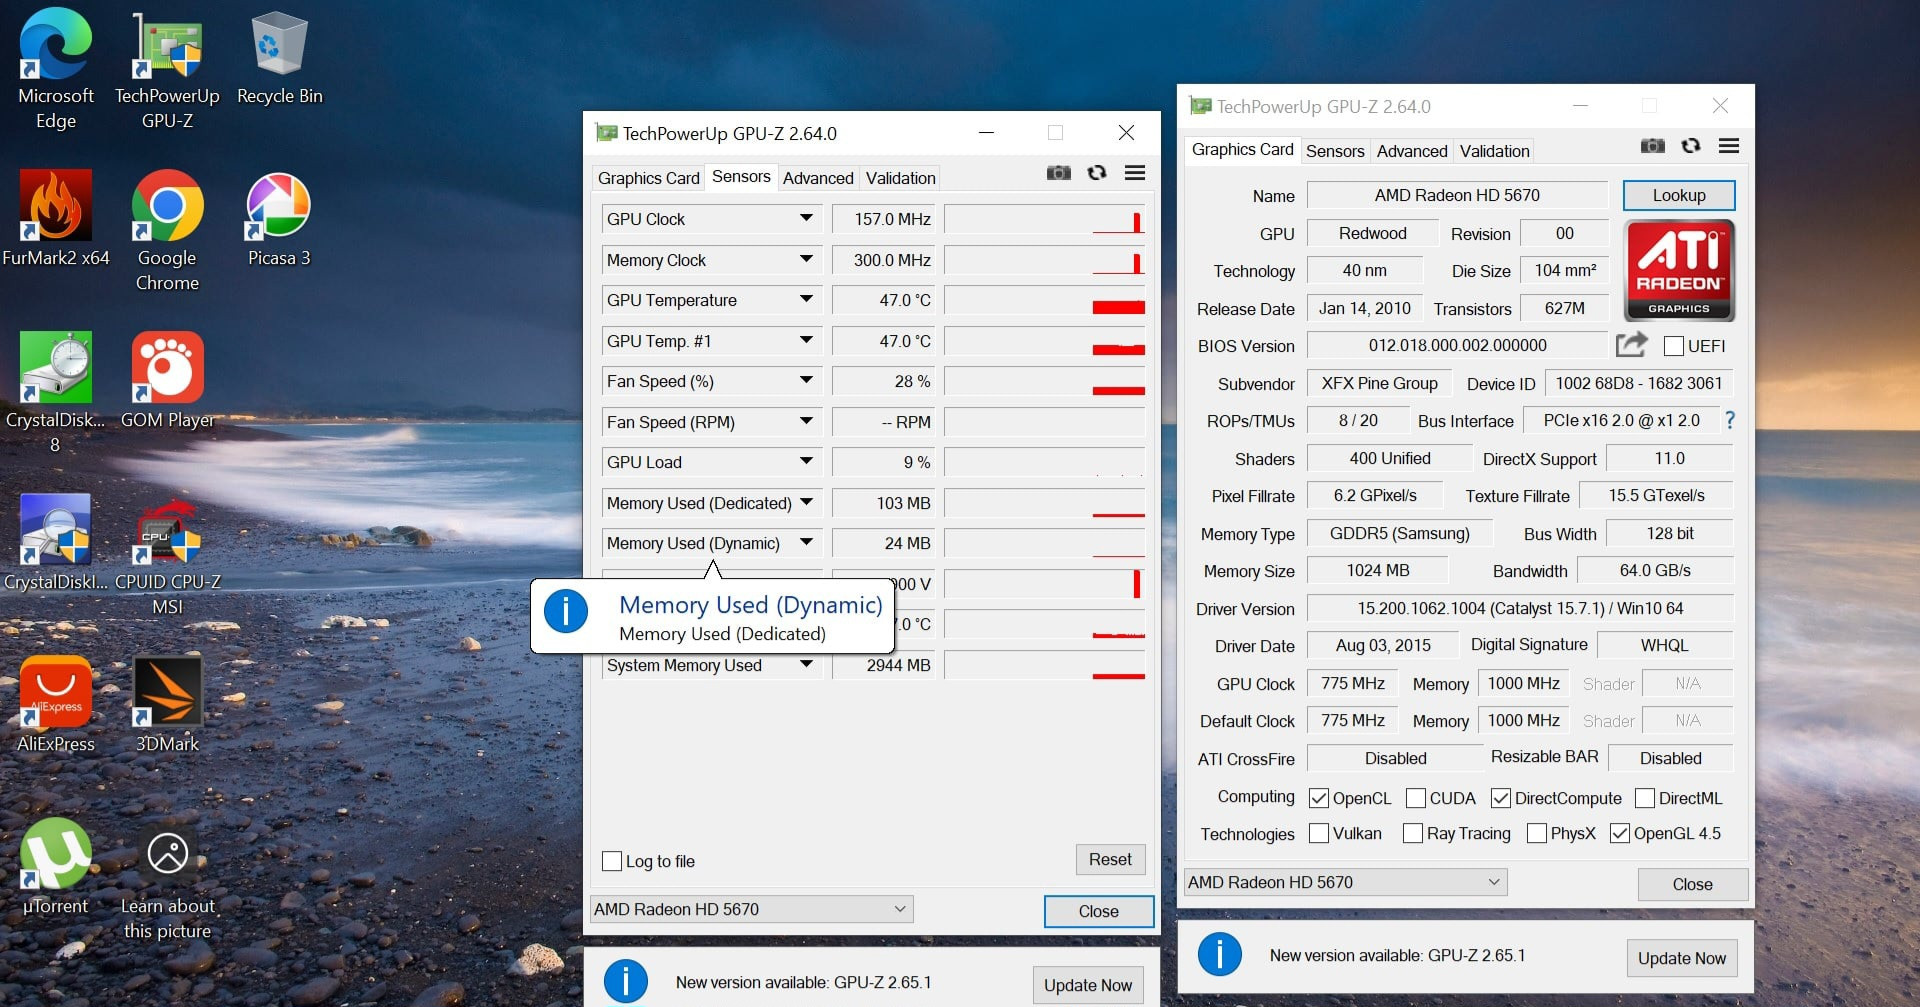Click the 157.0 MHz GPU Clock value
1920x1007 pixels.
click(883, 219)
